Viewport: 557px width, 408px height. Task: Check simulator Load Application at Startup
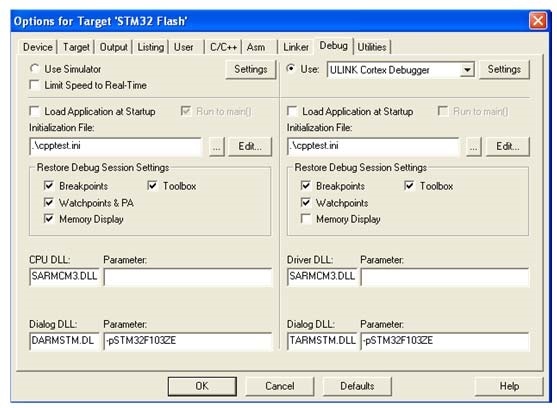click(x=35, y=111)
